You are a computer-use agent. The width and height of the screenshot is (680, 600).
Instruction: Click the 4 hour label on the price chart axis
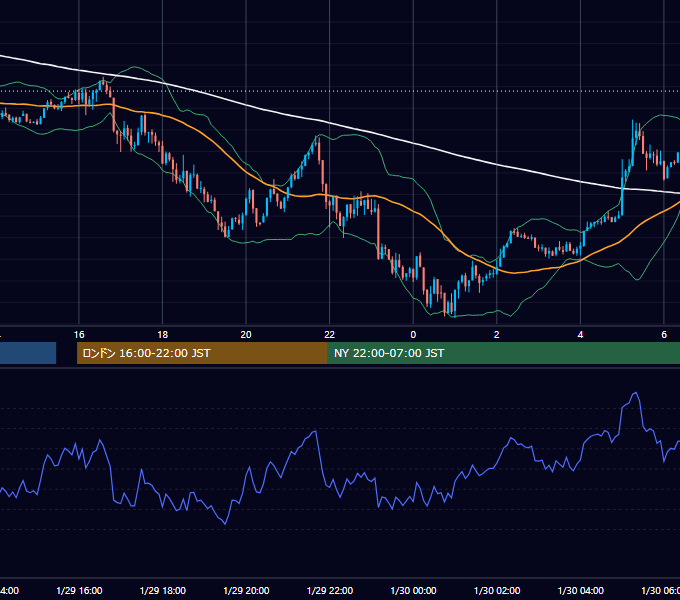(580, 335)
